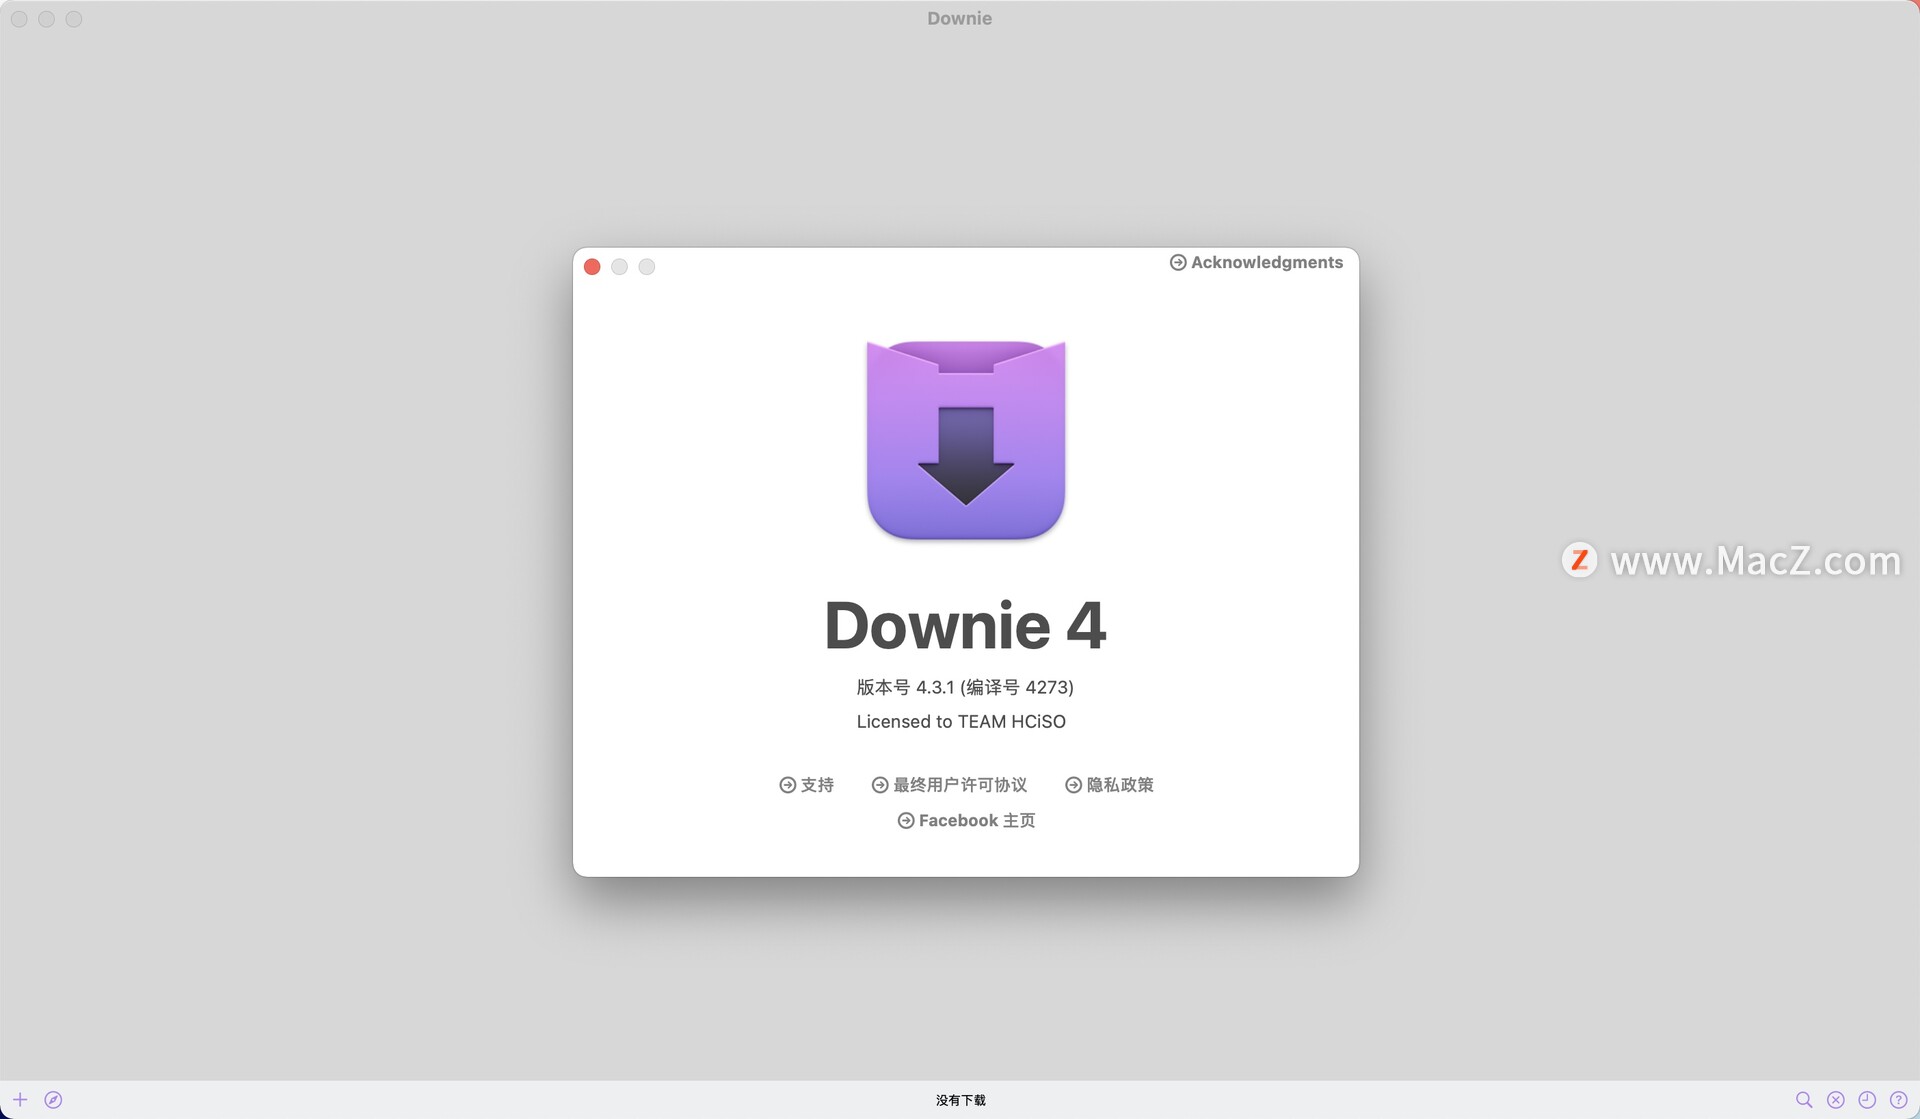Click the search magnifier icon in status bar

(1804, 1099)
